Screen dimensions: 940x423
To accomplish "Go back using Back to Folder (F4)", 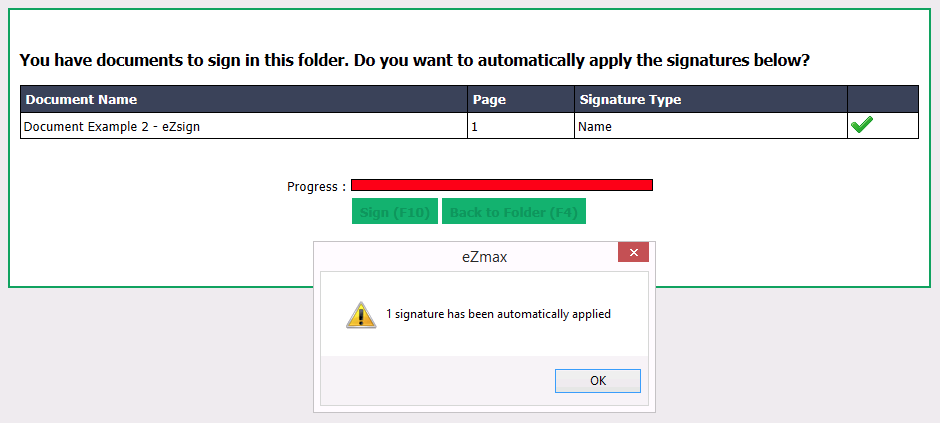I will tap(514, 212).
